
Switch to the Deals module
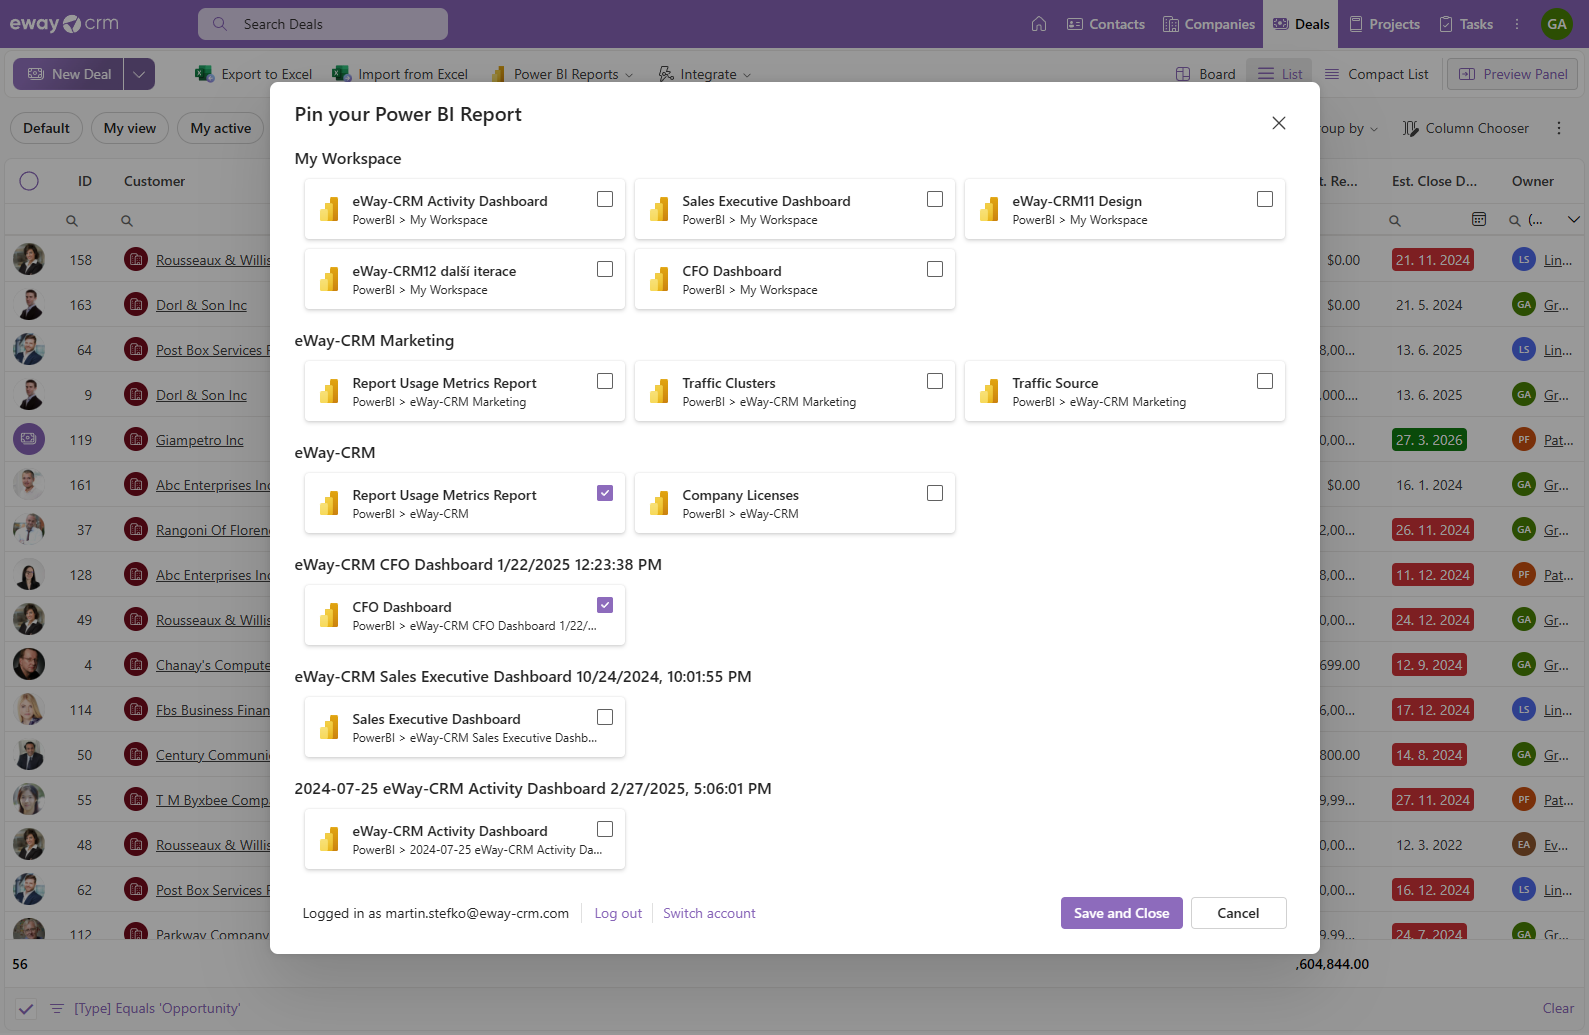point(1301,24)
